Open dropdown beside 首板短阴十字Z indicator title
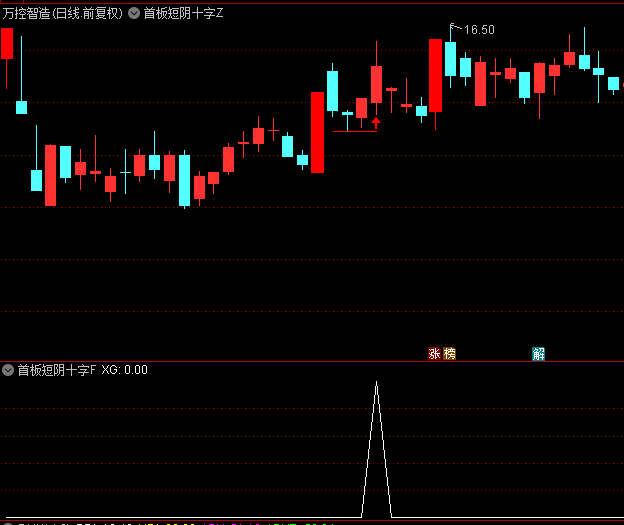This screenshot has width=624, height=525. tap(134, 14)
